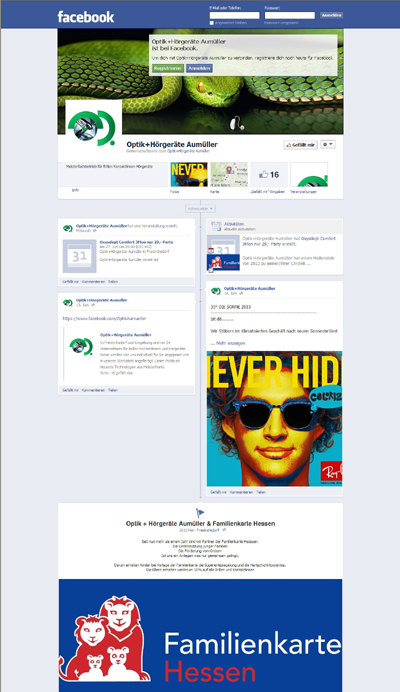Click the thumbs-up likes tile showing 16
The width and height of the screenshot is (400, 692).
click(x=269, y=175)
